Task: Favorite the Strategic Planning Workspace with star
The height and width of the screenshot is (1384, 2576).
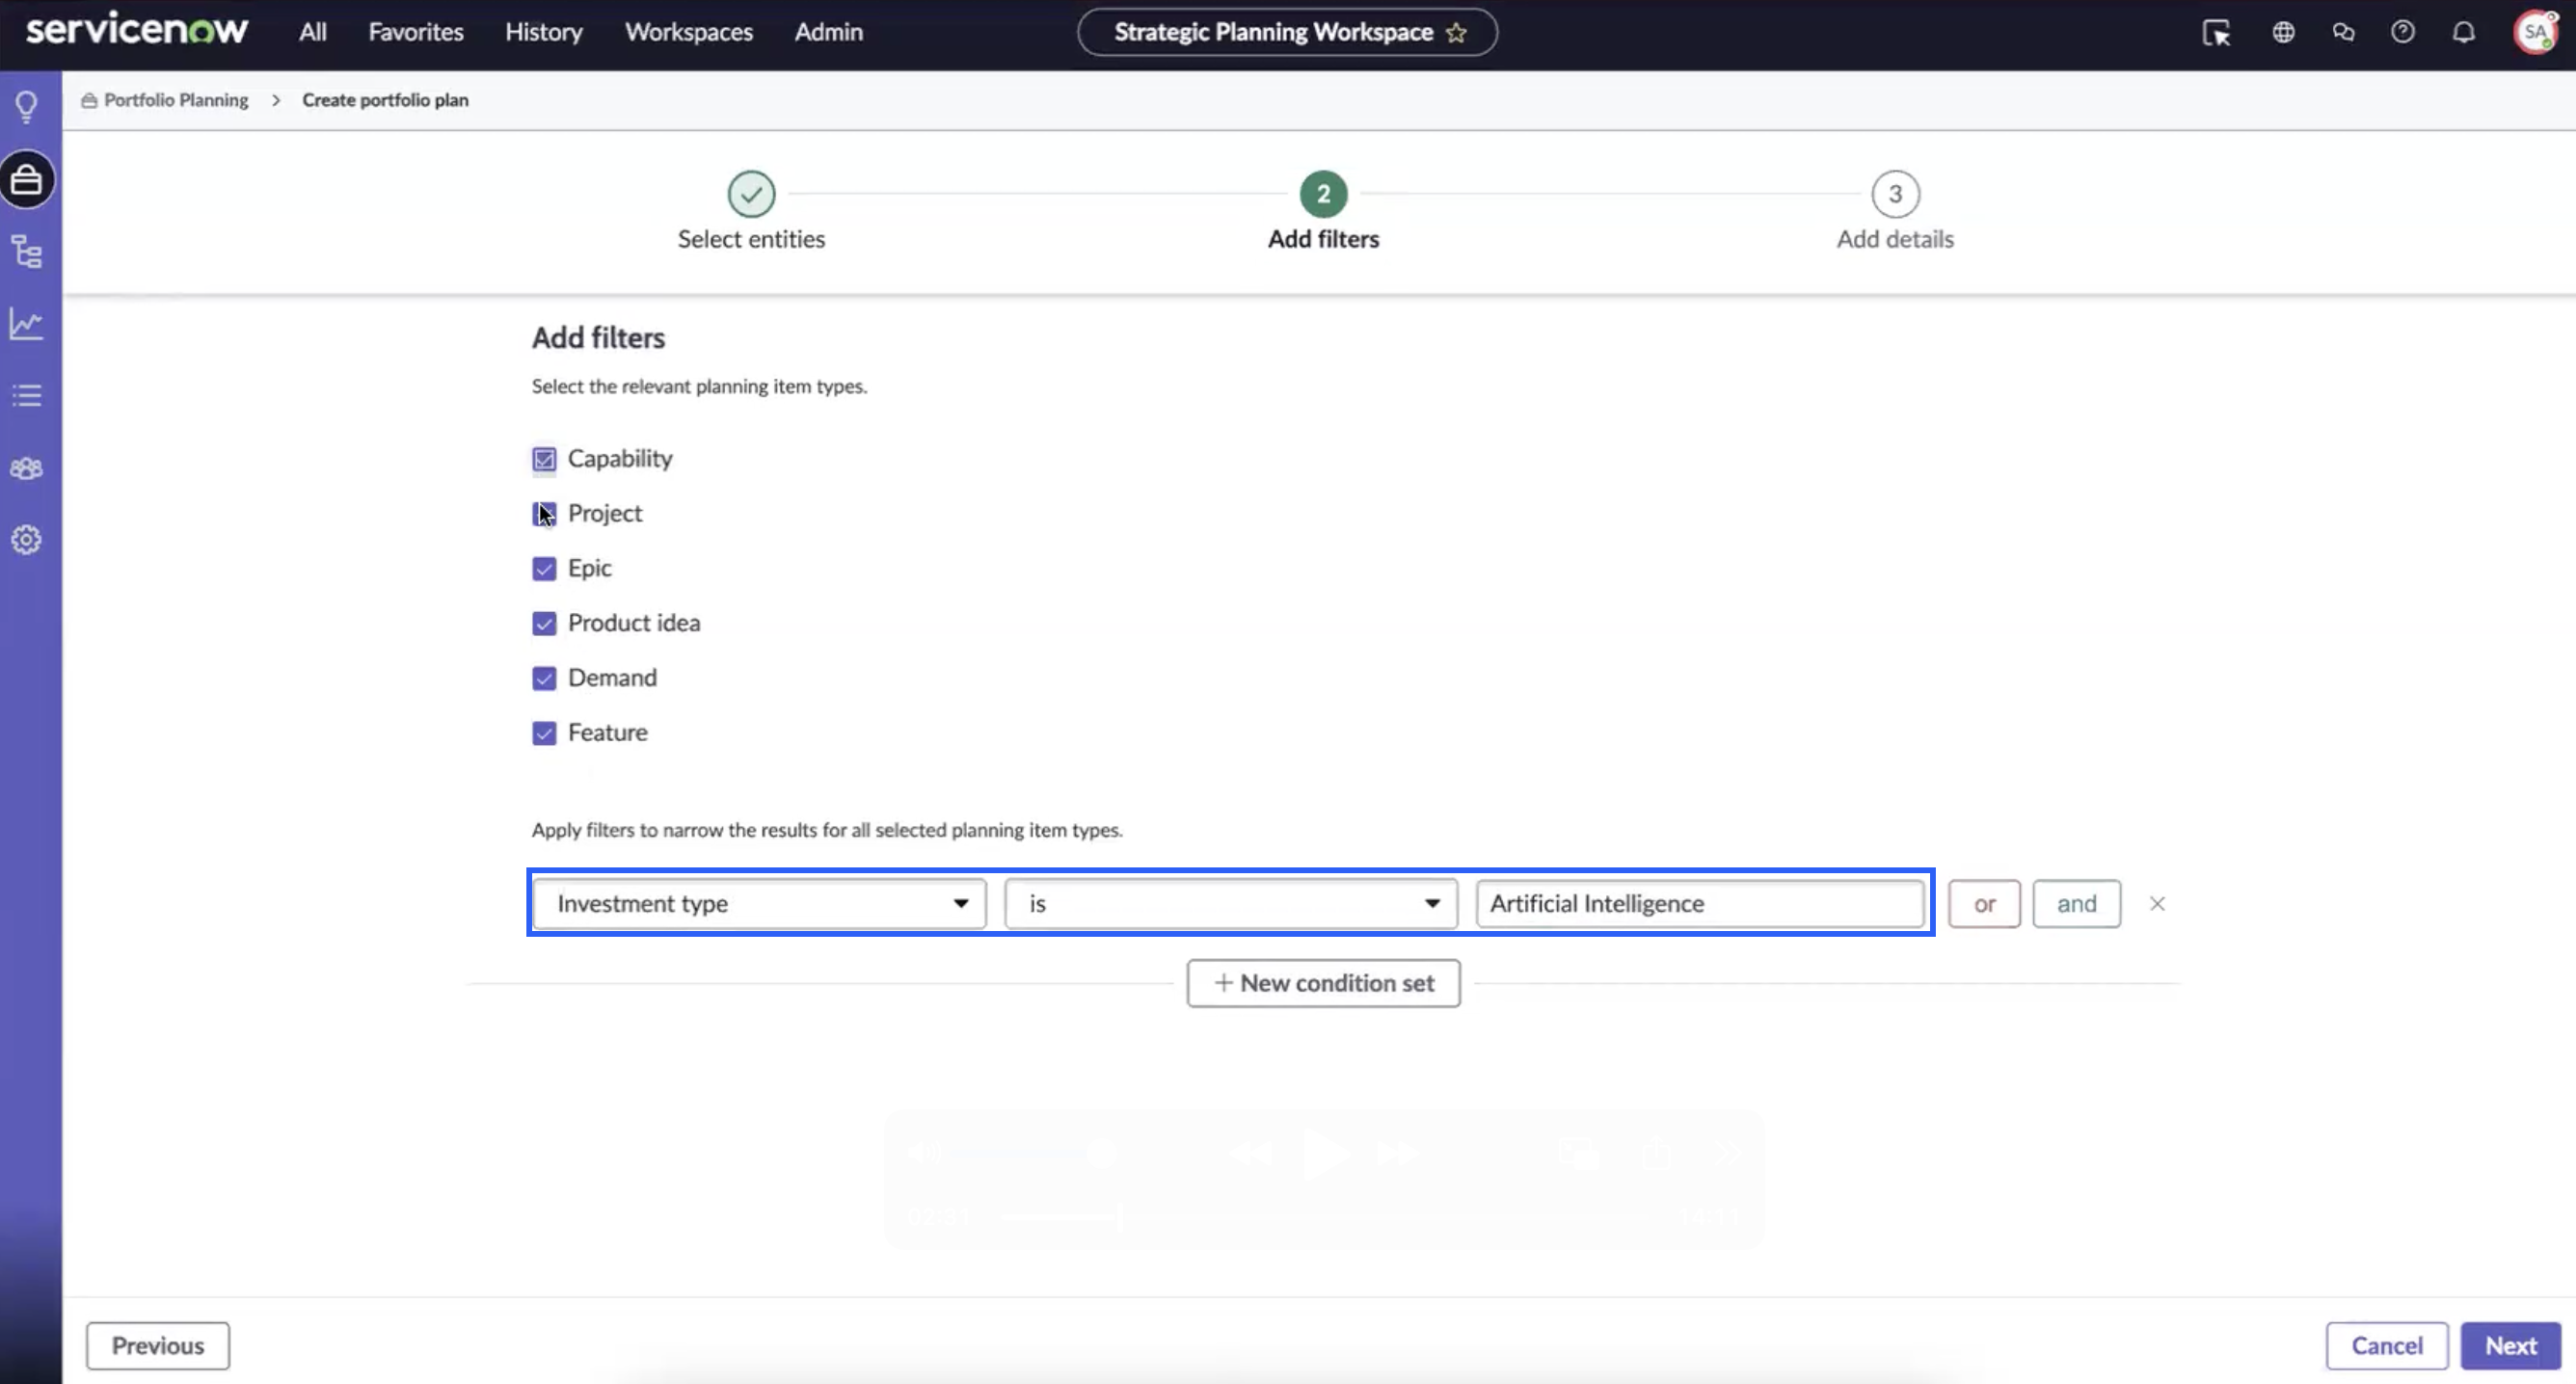Action: 1456,32
